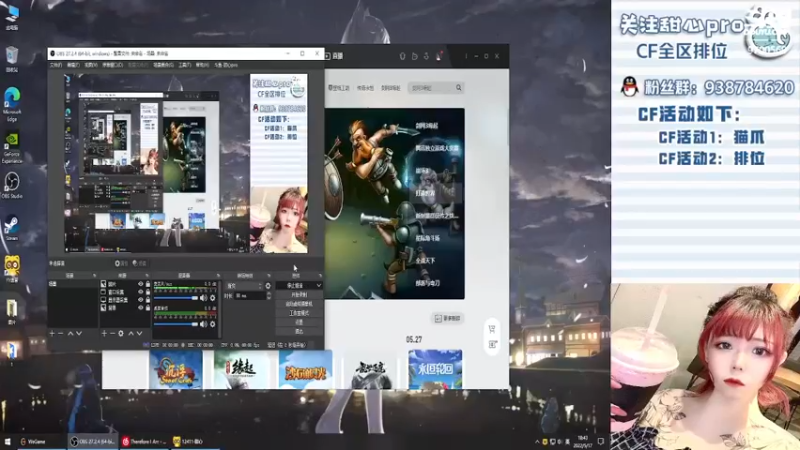Remove the selected source with the minus icon

(x=112, y=333)
